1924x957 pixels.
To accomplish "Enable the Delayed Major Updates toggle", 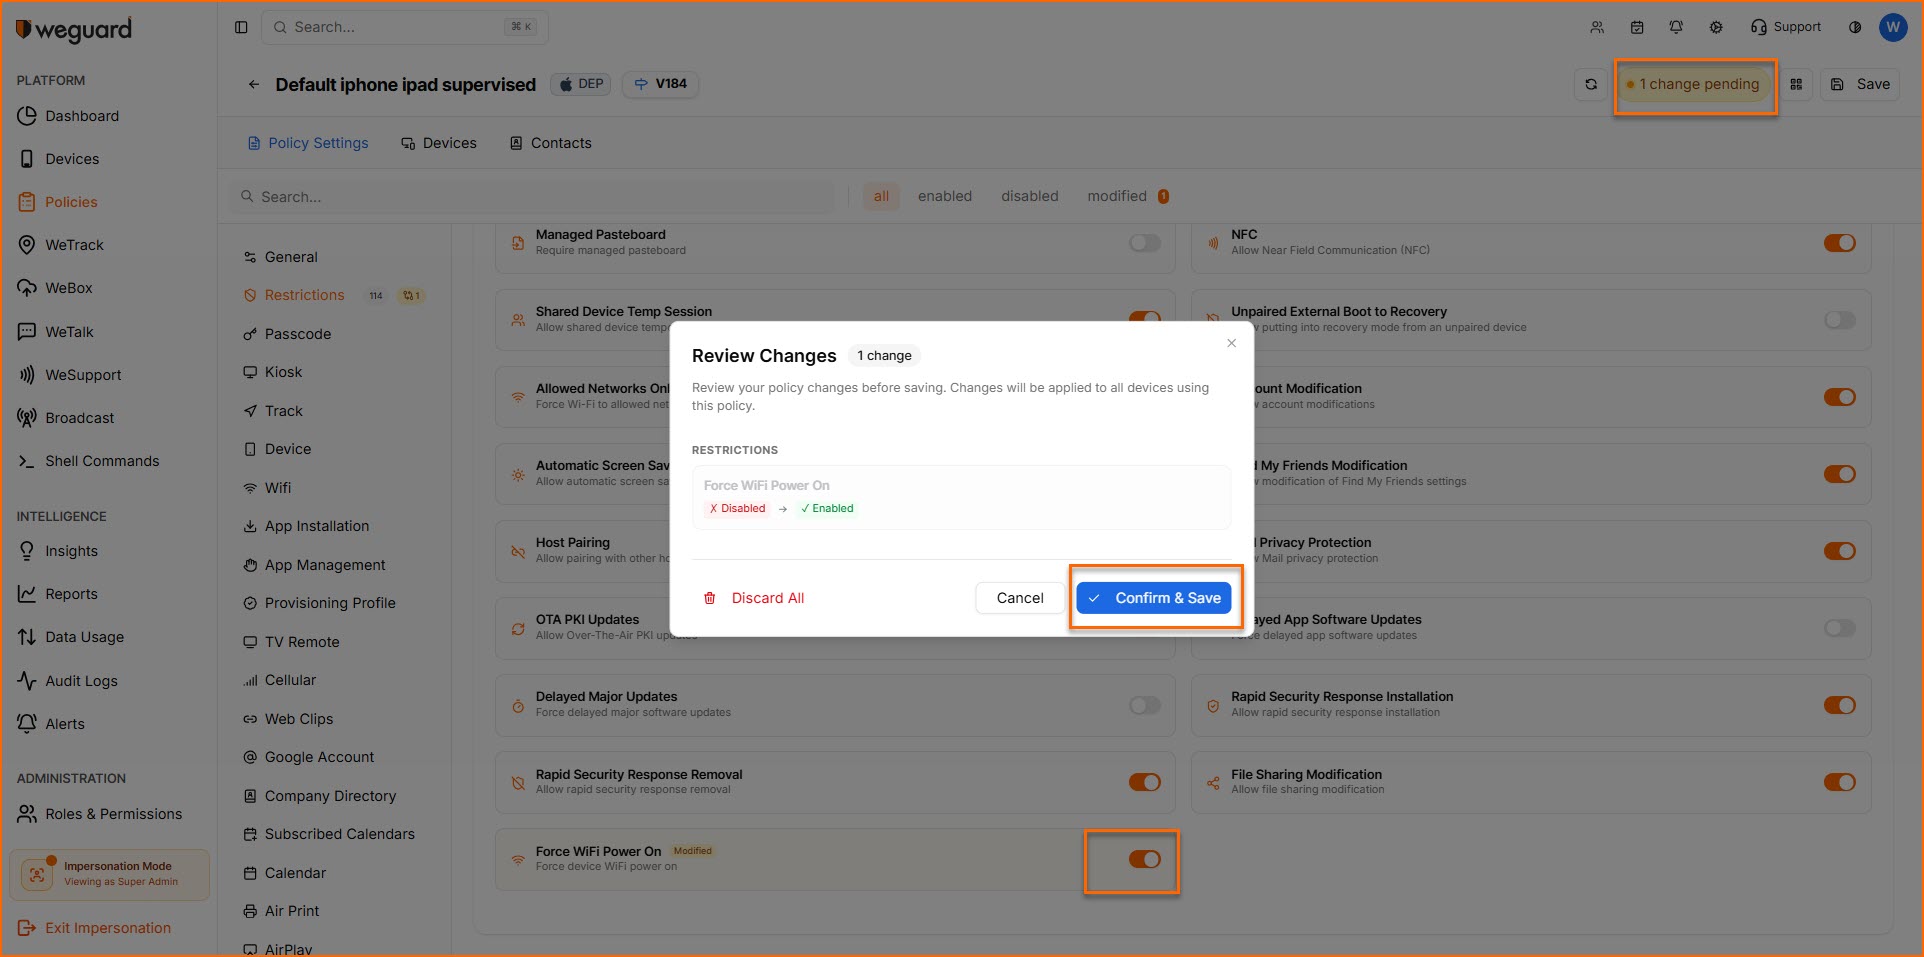I will click(1144, 705).
